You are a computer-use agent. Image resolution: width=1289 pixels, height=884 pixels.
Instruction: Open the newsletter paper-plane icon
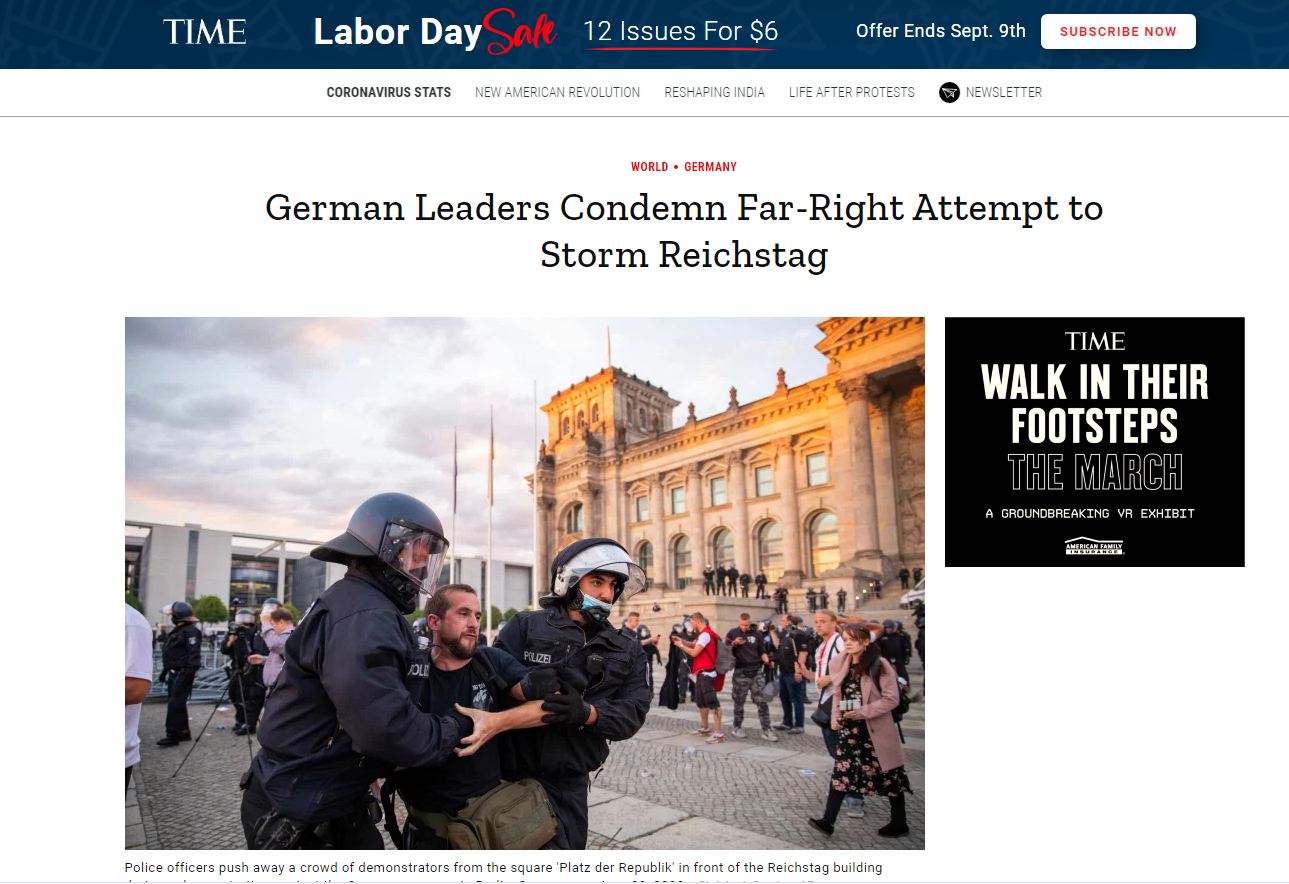tap(949, 93)
